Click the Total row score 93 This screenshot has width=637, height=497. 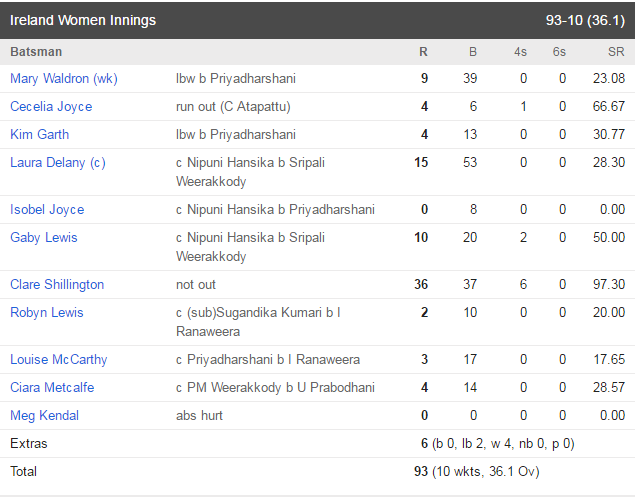tap(421, 471)
